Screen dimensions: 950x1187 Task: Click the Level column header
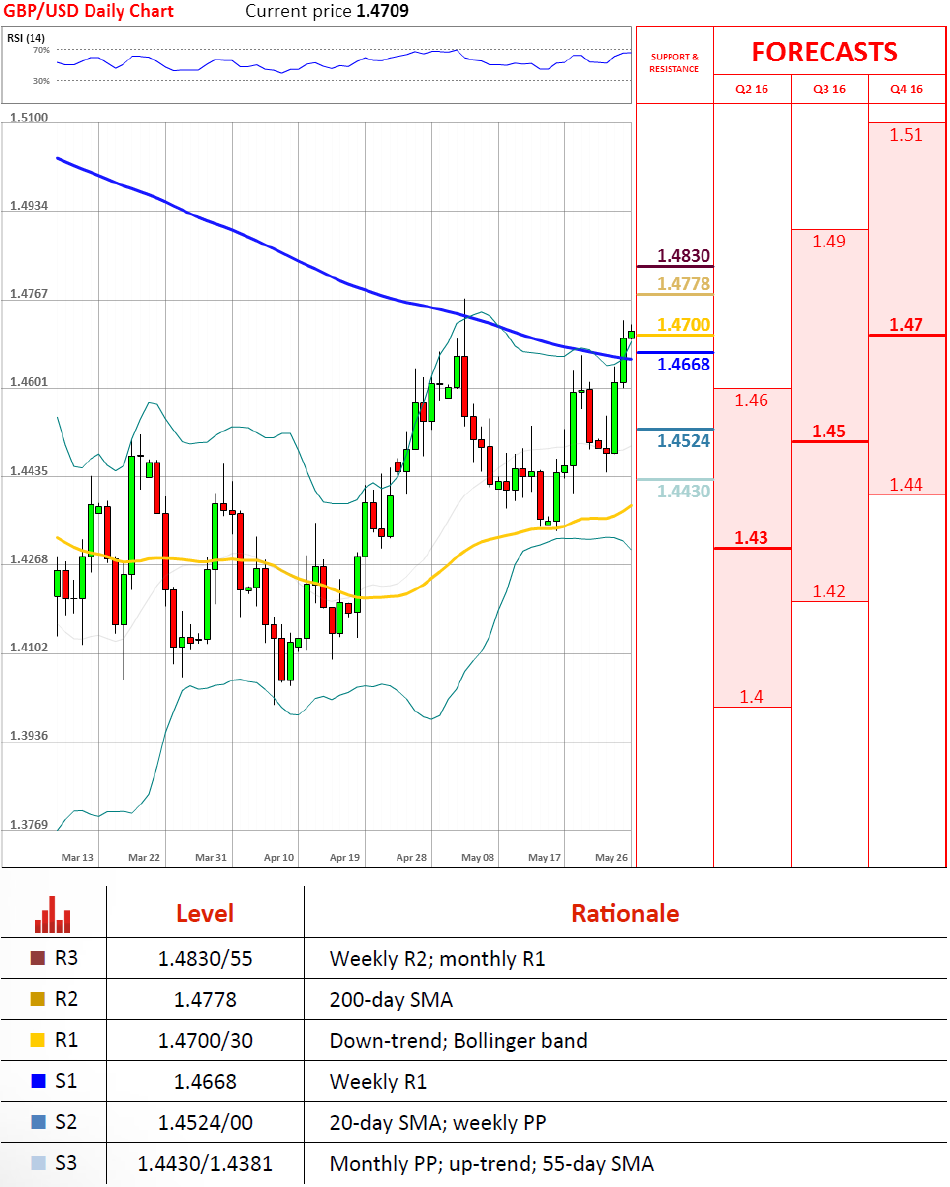[x=205, y=914]
